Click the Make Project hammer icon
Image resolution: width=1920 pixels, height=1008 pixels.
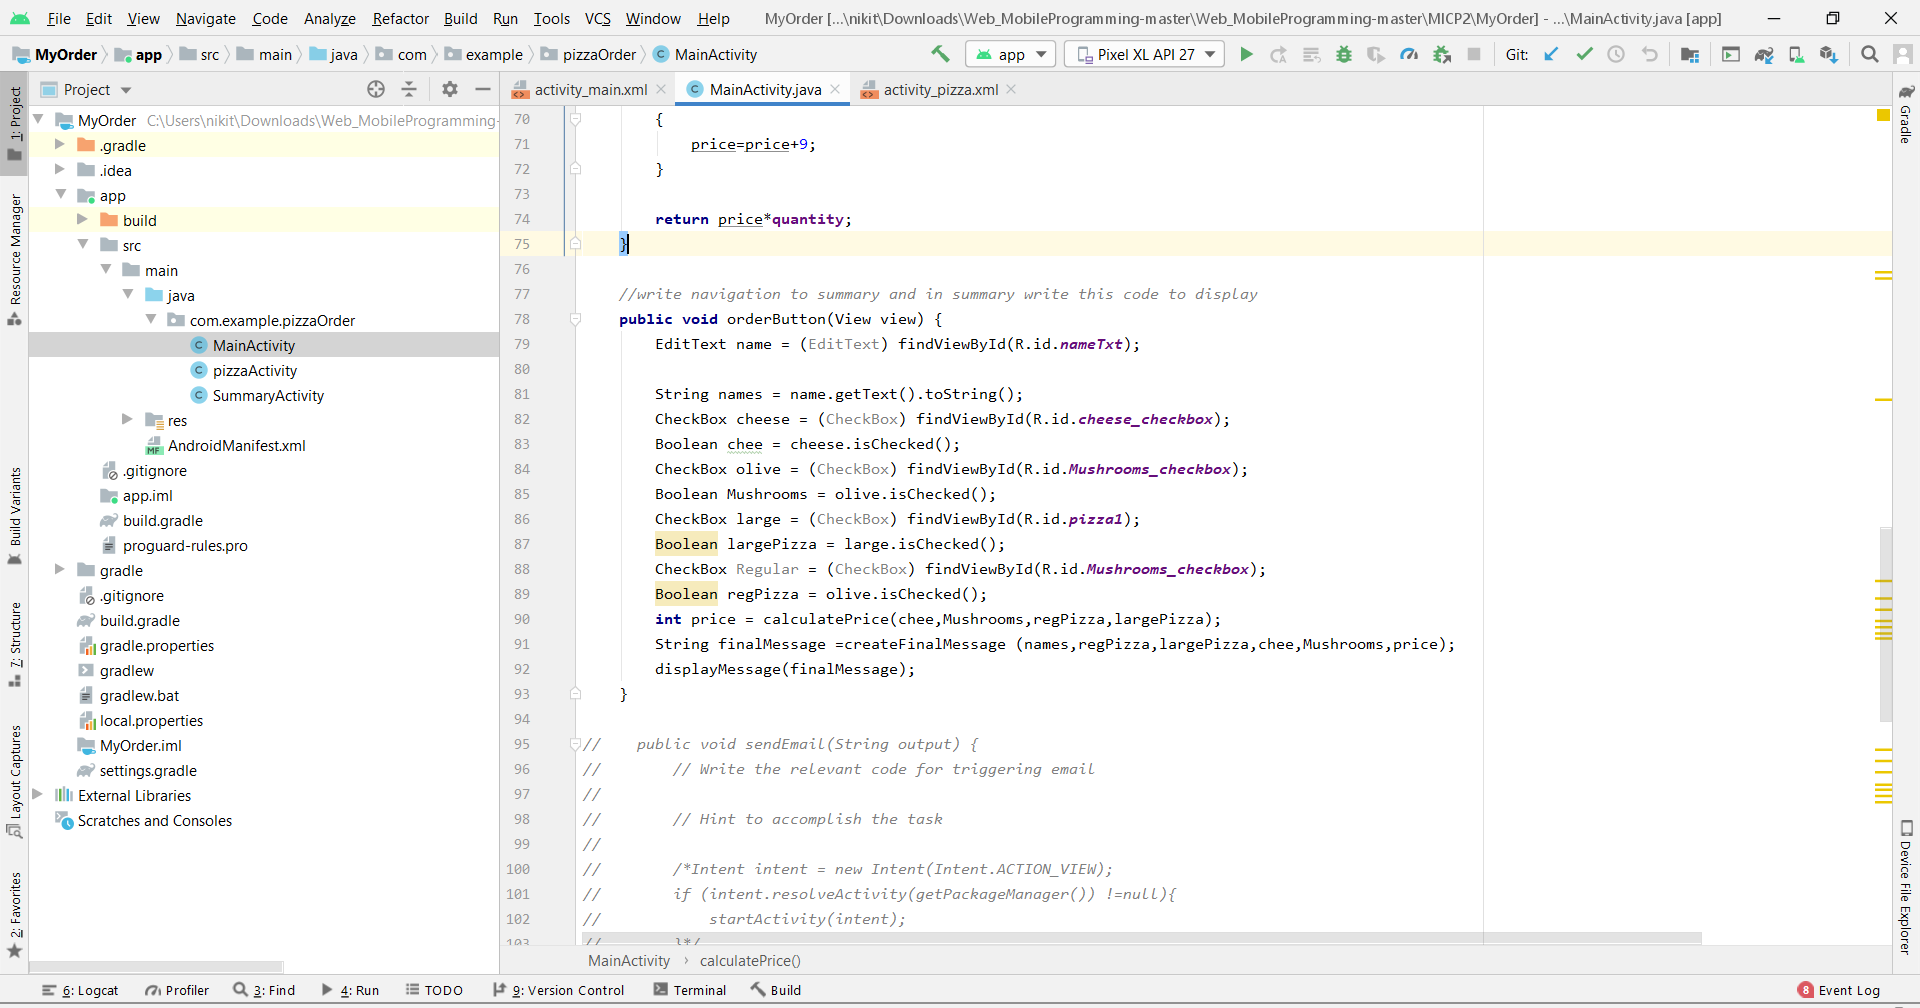click(940, 54)
